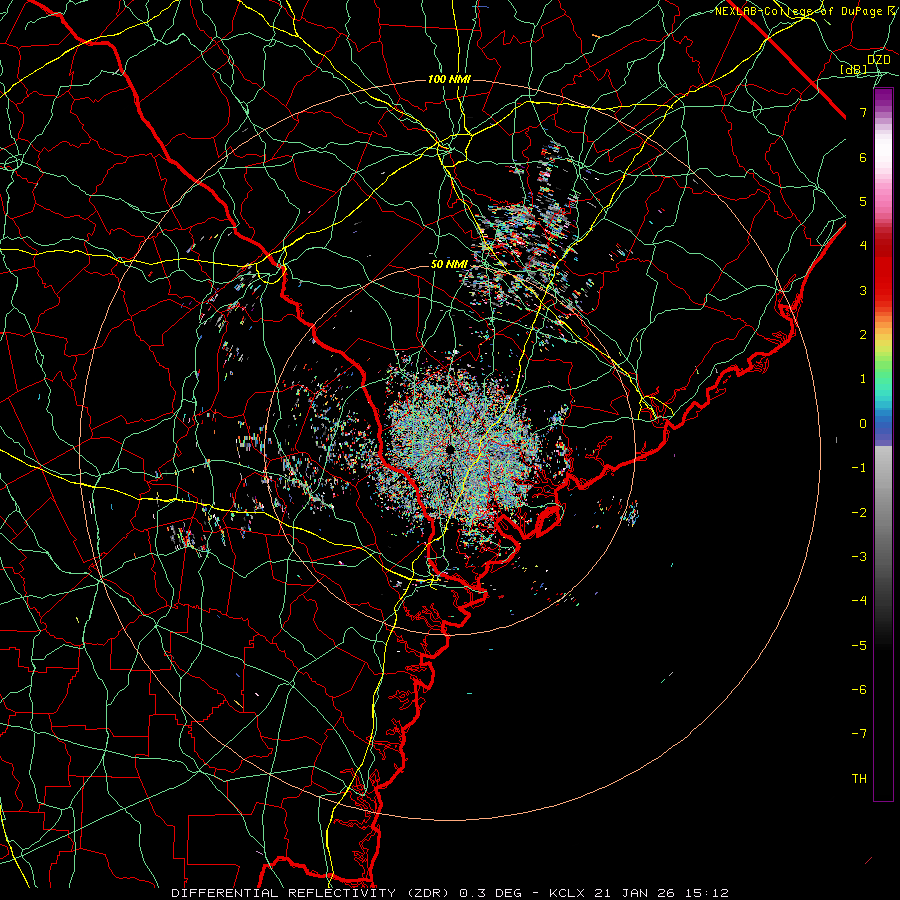Click the "0" value on the scale
The height and width of the screenshot is (900, 900).
coord(863,424)
